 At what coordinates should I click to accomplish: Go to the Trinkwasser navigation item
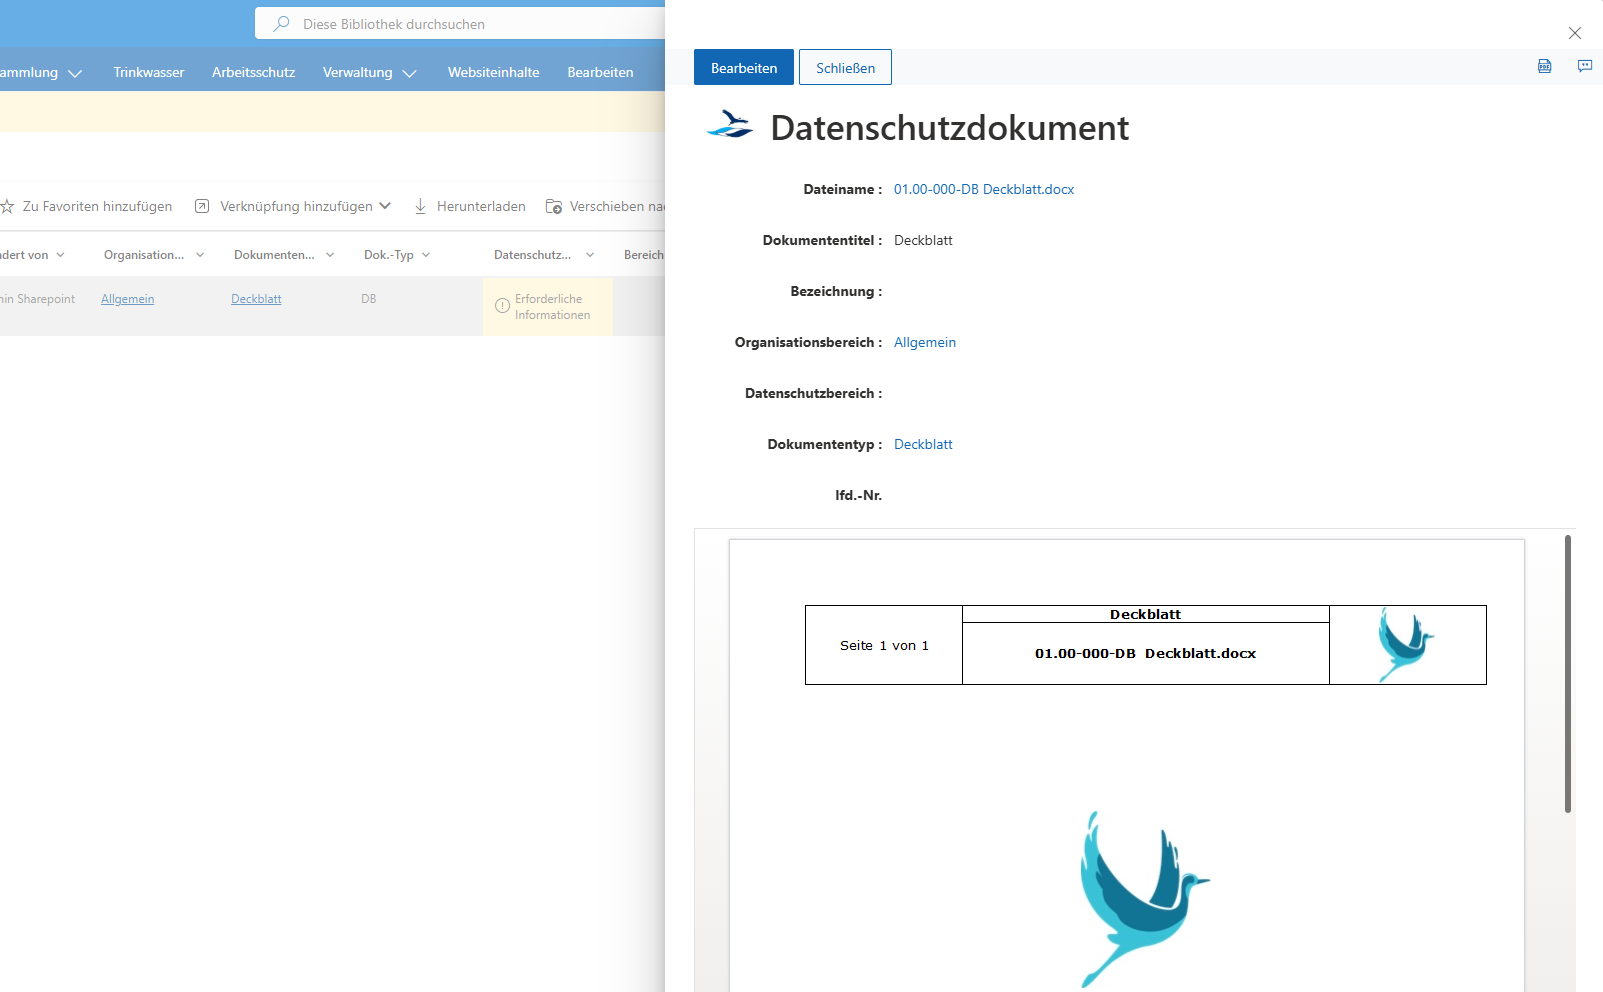coord(149,72)
